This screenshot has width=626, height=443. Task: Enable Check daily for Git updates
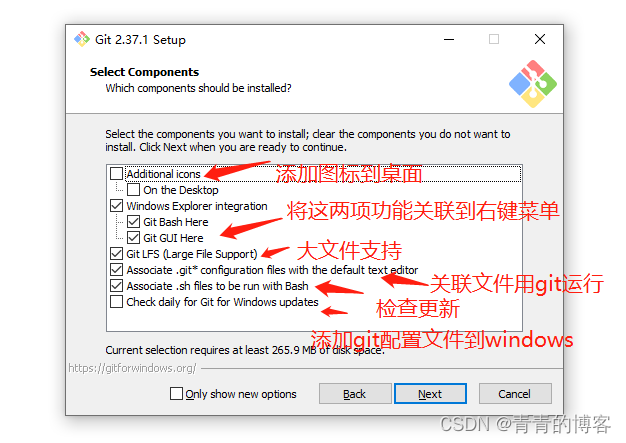click(116, 302)
